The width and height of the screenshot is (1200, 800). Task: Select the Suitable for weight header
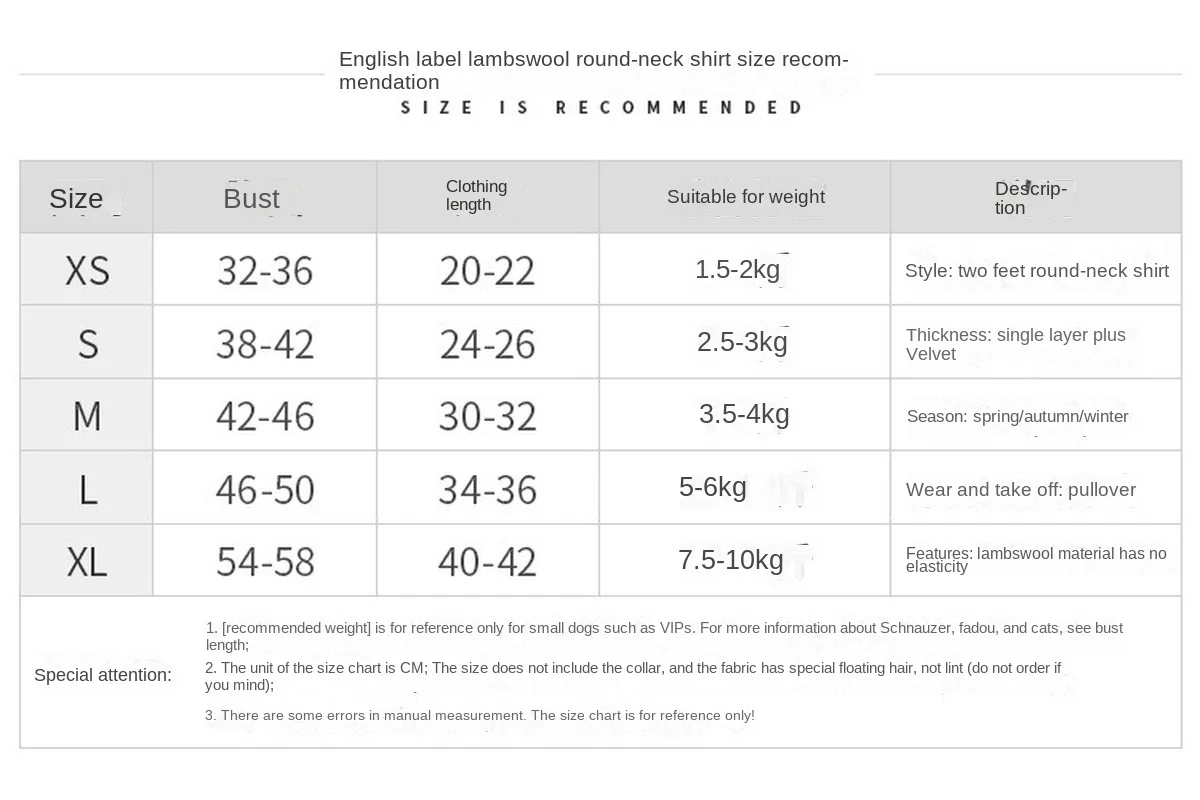coord(746,197)
